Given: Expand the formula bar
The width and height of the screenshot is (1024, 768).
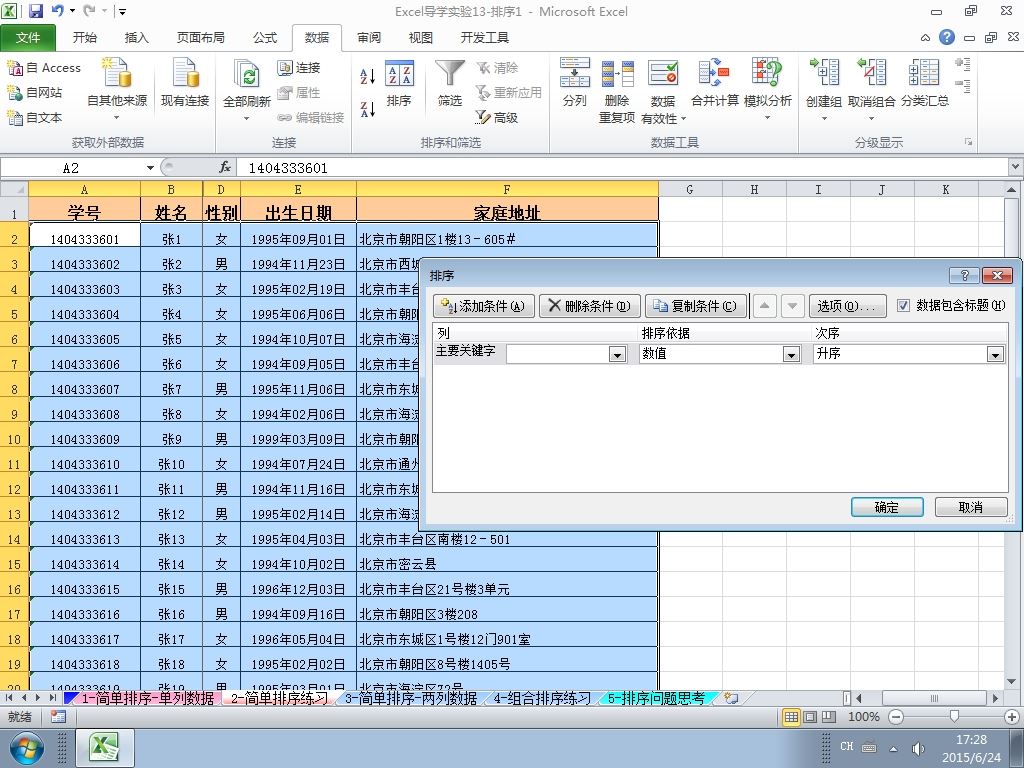Looking at the screenshot, I should click(x=1016, y=167).
